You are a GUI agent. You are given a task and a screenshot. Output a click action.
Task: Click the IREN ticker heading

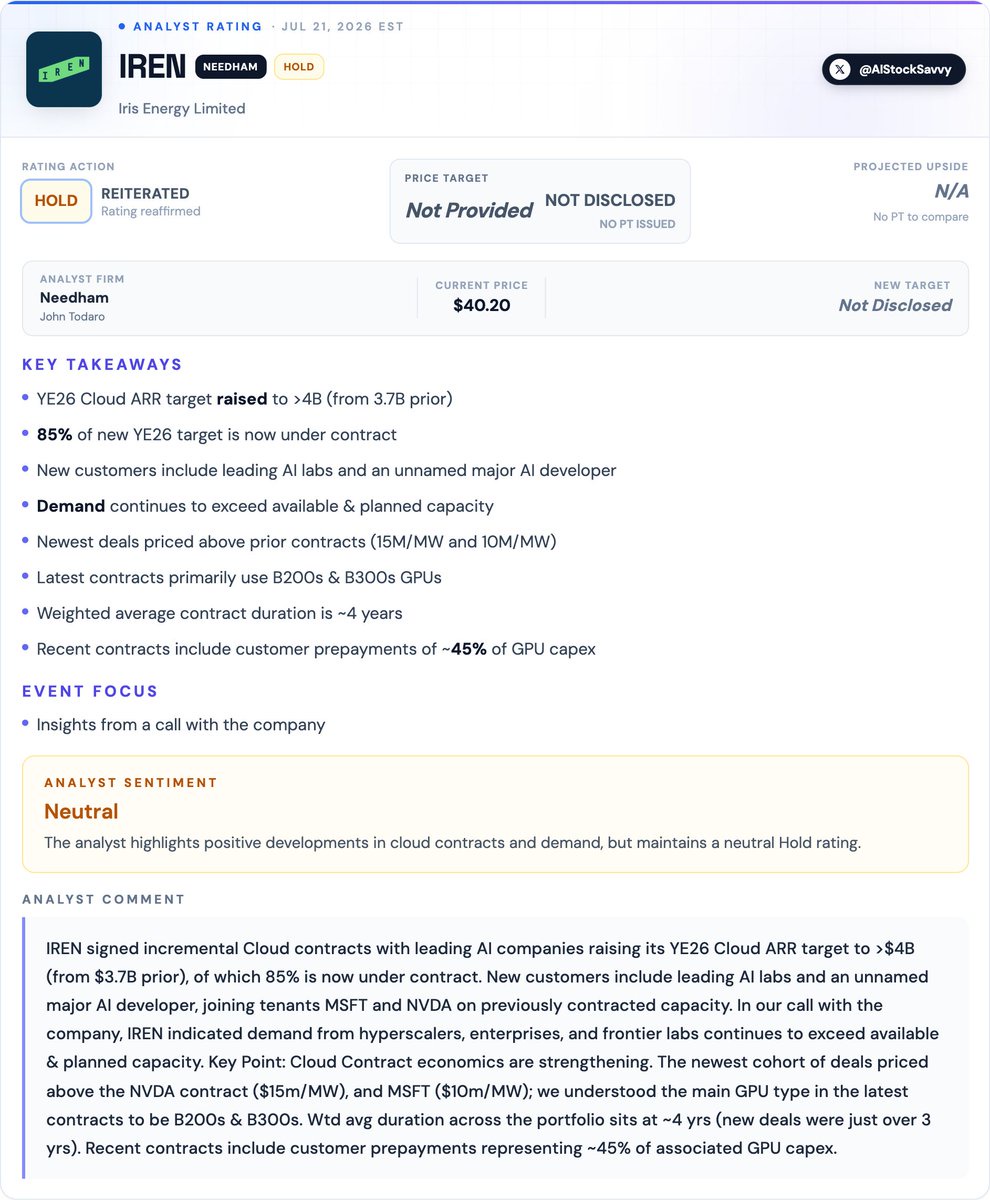click(x=152, y=67)
